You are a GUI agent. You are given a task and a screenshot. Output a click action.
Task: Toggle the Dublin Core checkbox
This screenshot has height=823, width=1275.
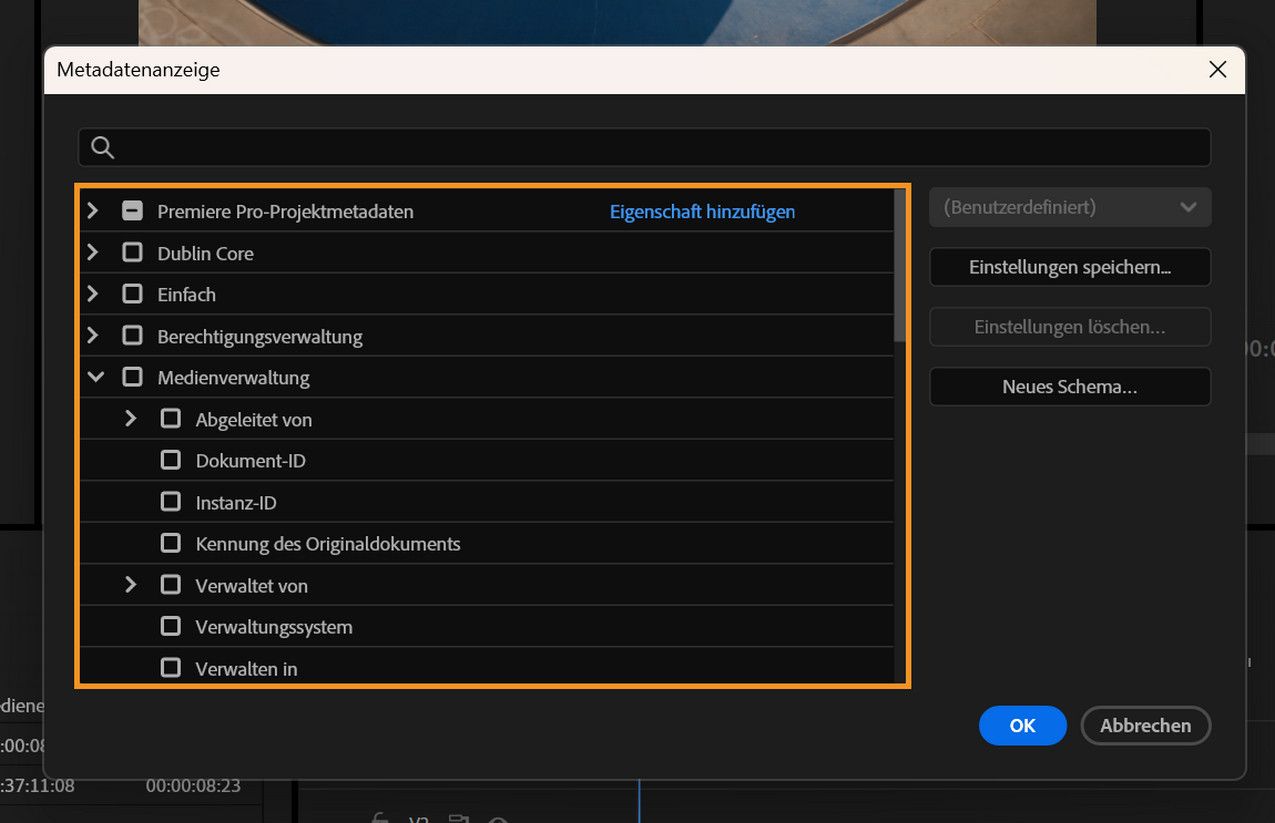click(x=132, y=252)
